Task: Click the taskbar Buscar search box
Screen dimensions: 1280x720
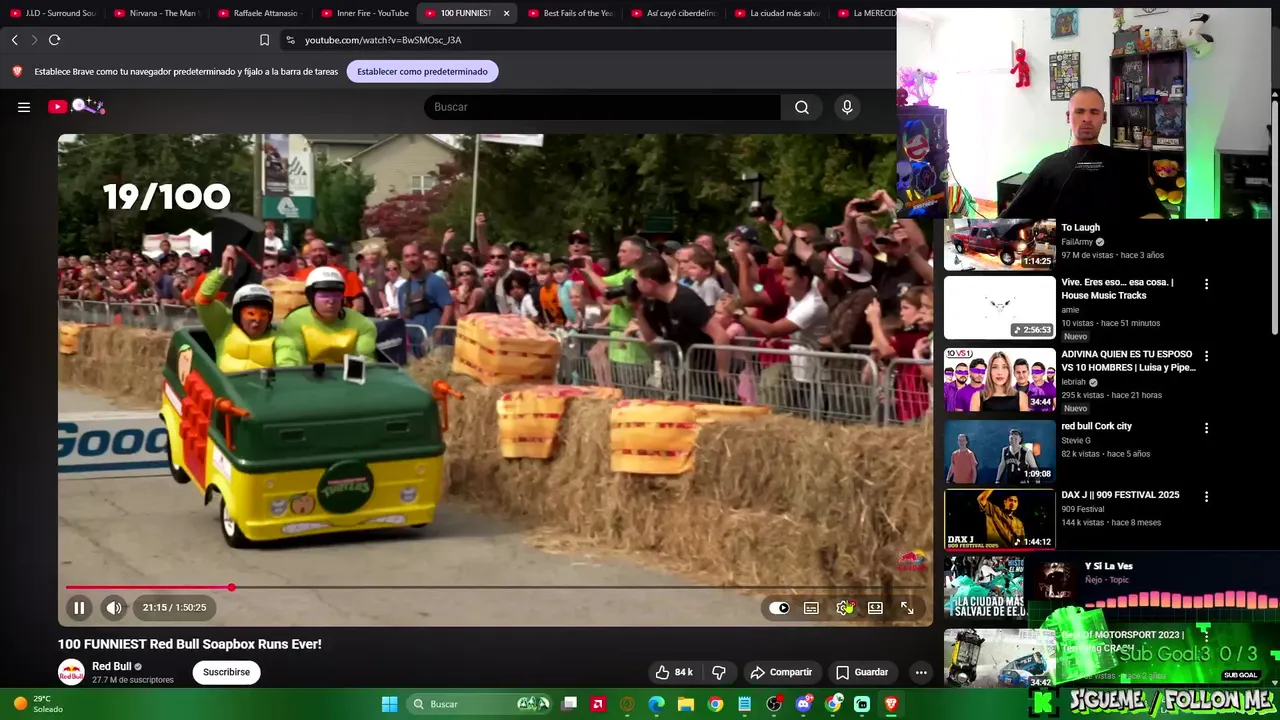Action: pos(481,704)
